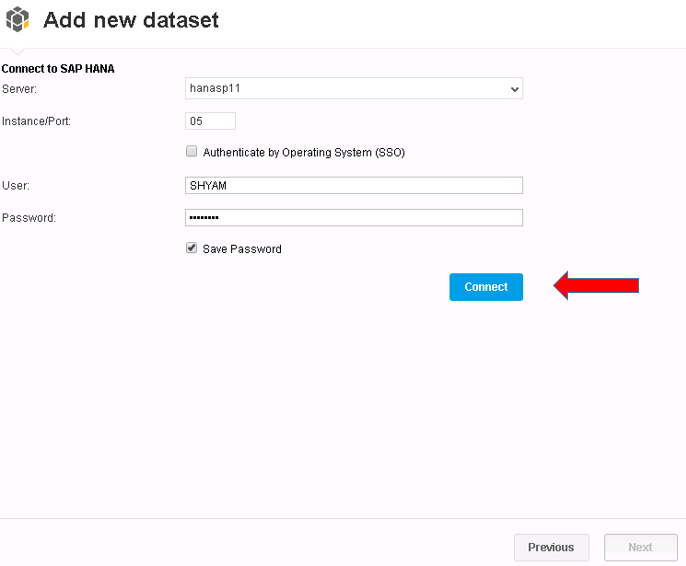Click the Save Password label text
This screenshot has height=566, width=686.
click(x=242, y=249)
